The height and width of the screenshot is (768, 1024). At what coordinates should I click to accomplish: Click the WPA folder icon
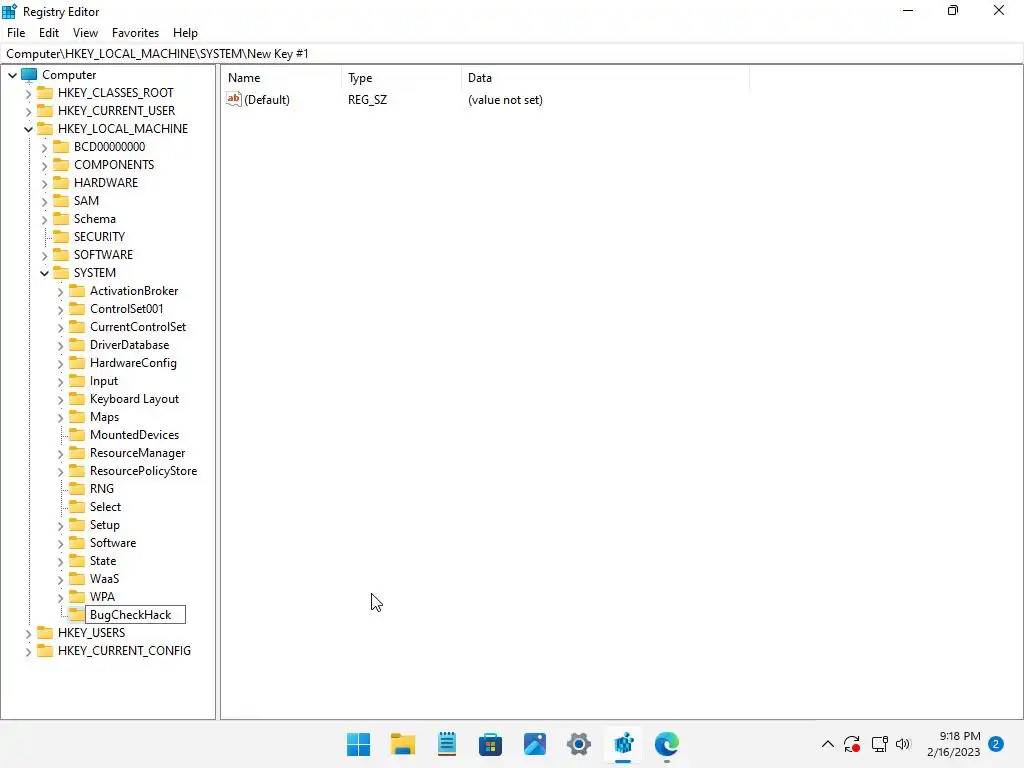coord(77,597)
